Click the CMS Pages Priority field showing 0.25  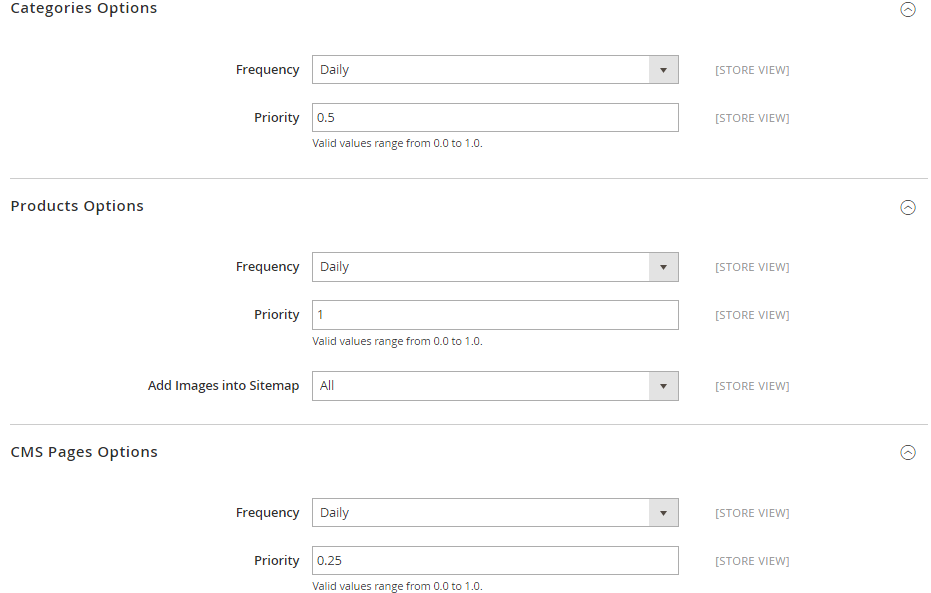click(495, 561)
